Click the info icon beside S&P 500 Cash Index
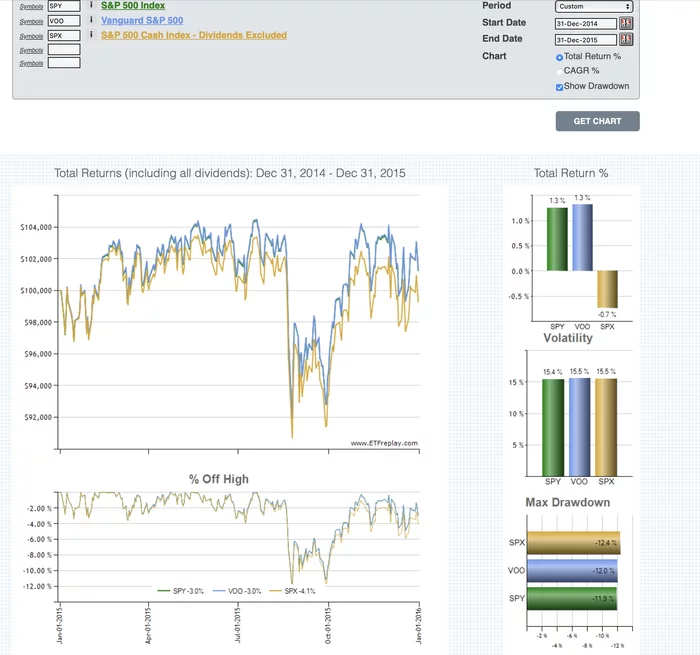This screenshot has height=655, width=700. (x=91, y=34)
